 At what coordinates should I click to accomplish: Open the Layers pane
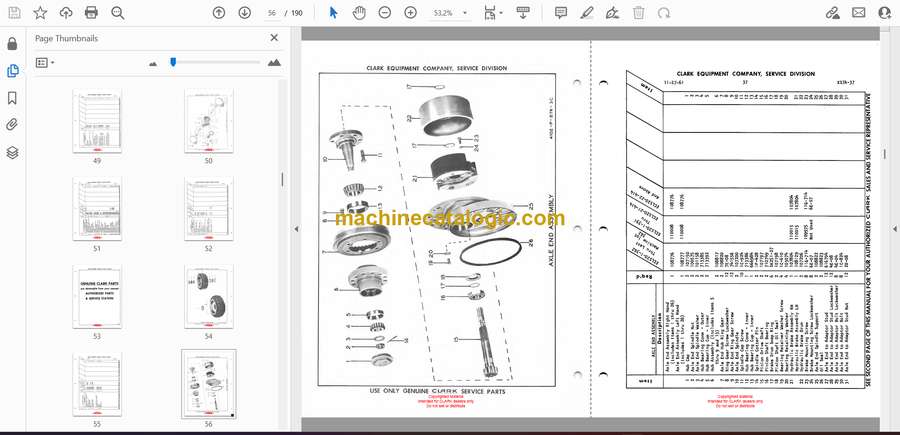(x=12, y=152)
